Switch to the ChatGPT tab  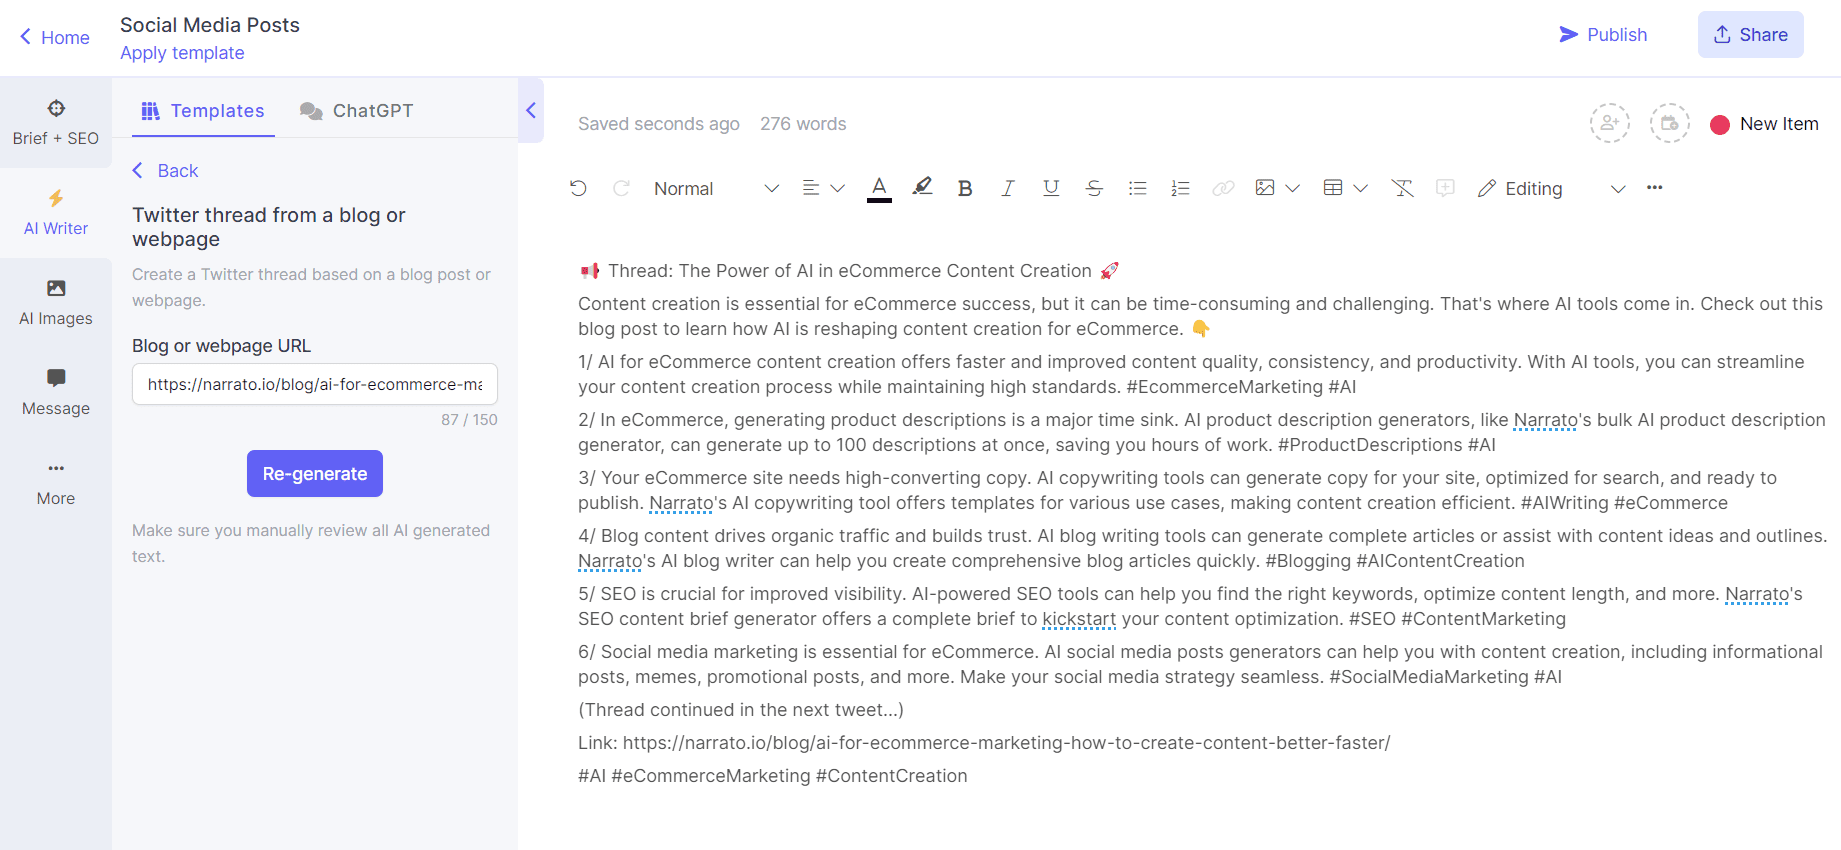tap(357, 111)
